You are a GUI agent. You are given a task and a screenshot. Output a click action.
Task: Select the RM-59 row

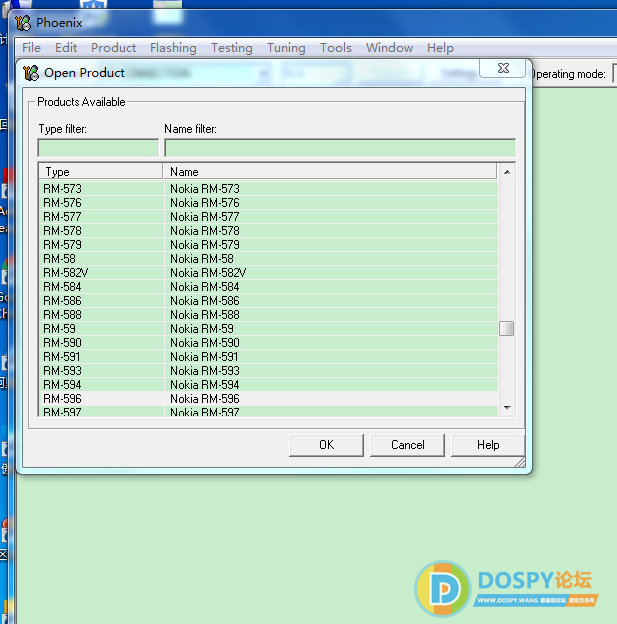268,329
